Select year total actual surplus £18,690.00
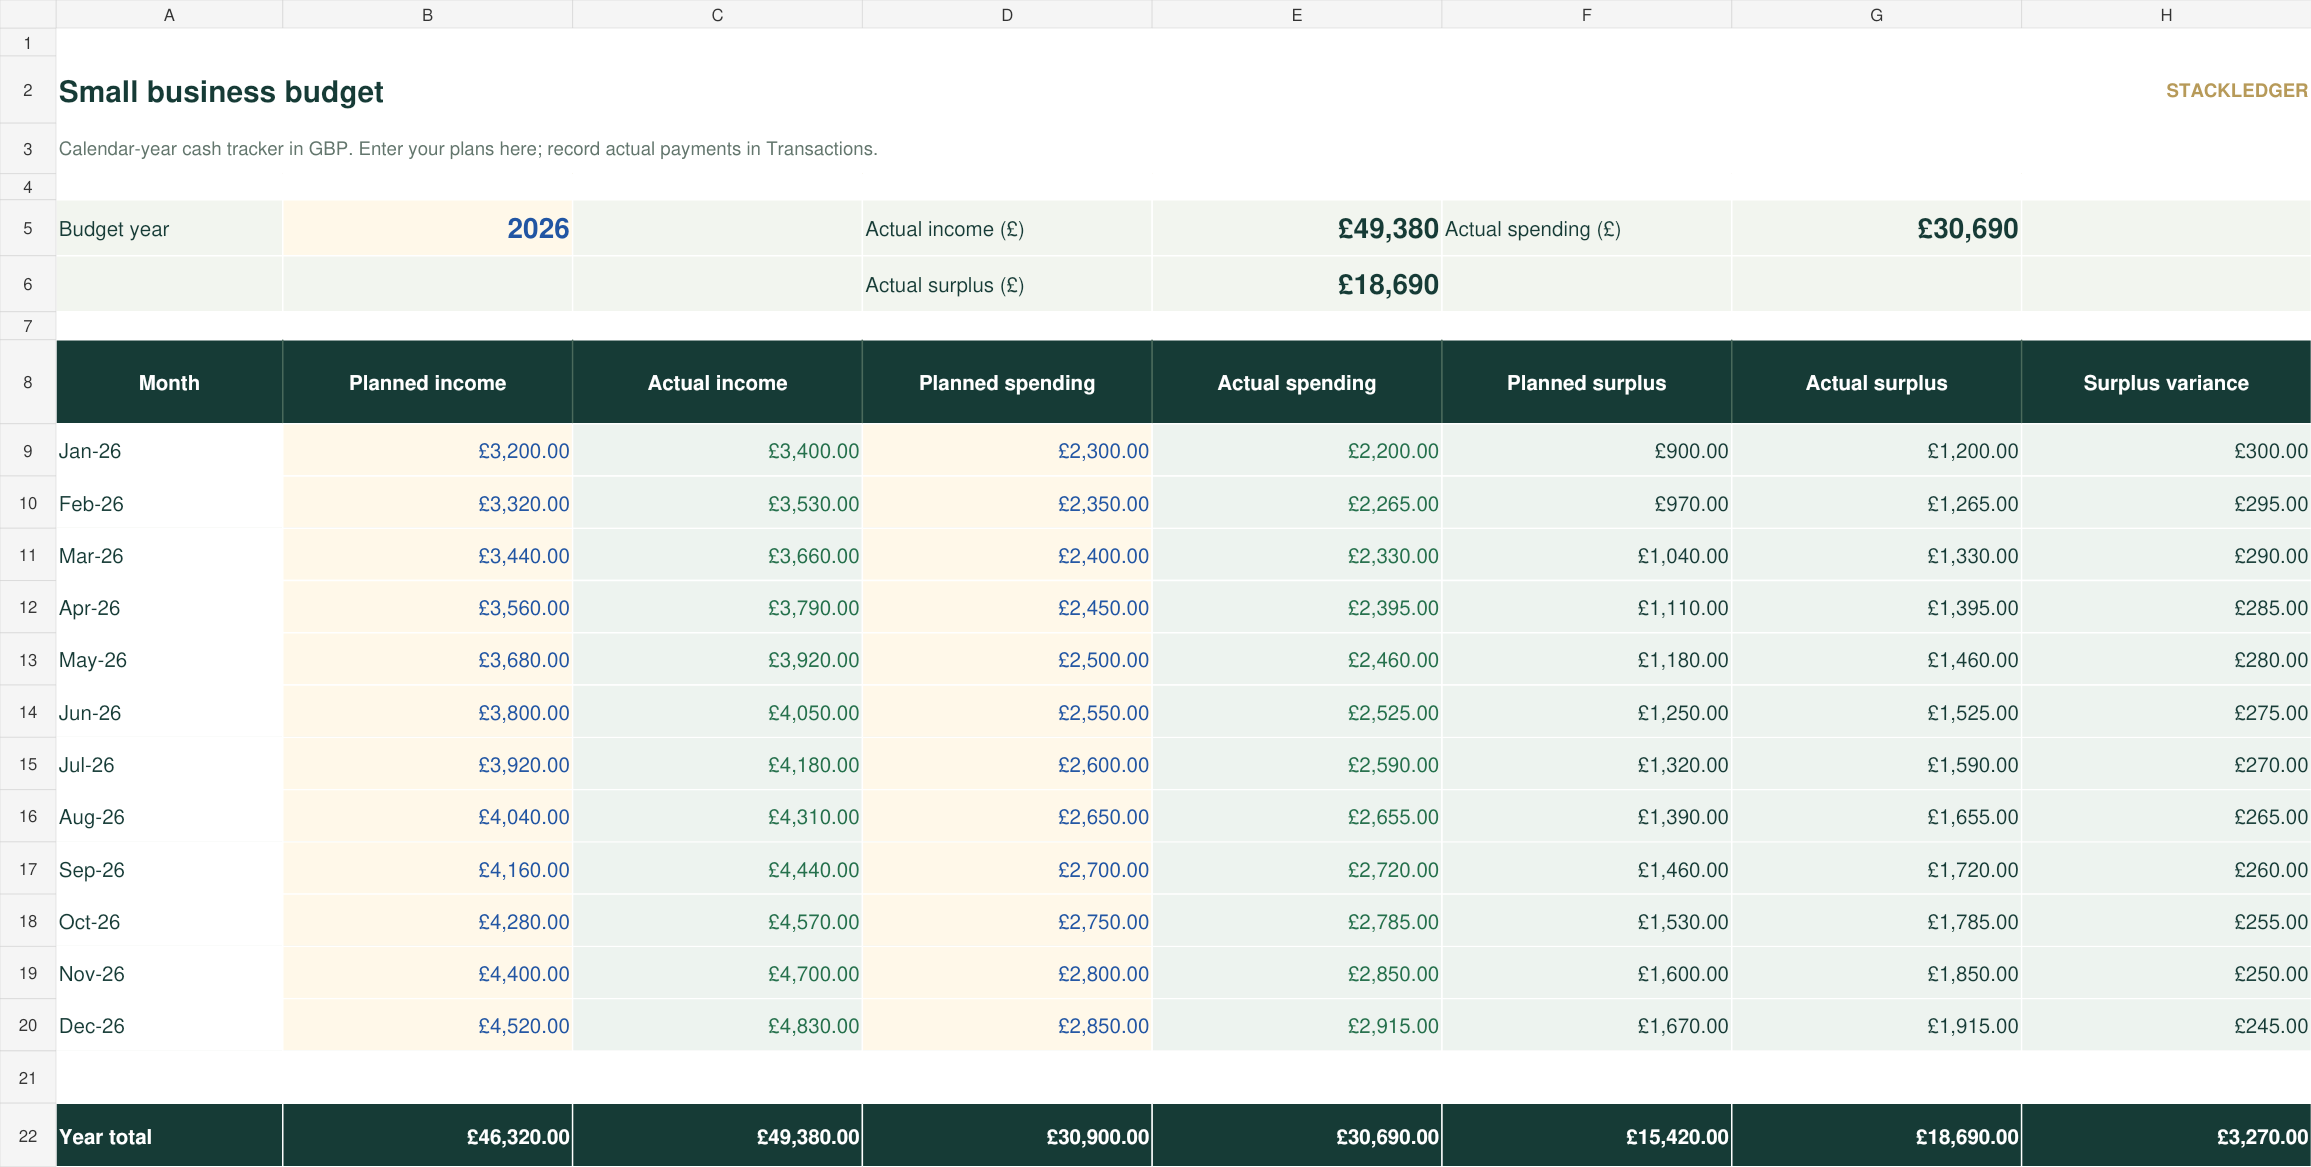Viewport: 2311px width, 1167px height. (1876, 1136)
